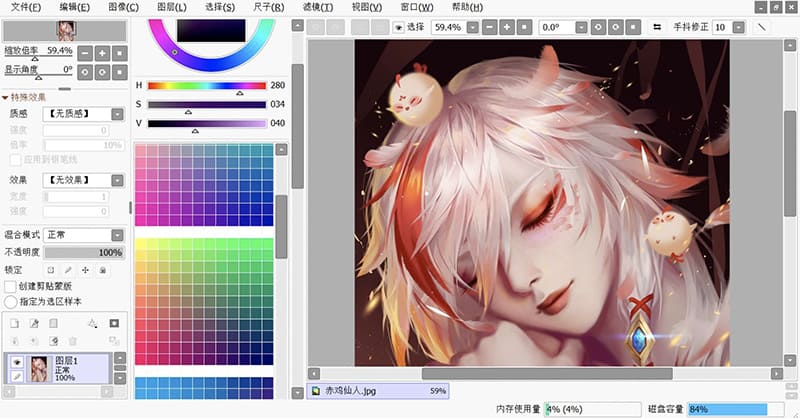Open the 手抖修正 stabilizer value dropdown

click(x=738, y=27)
